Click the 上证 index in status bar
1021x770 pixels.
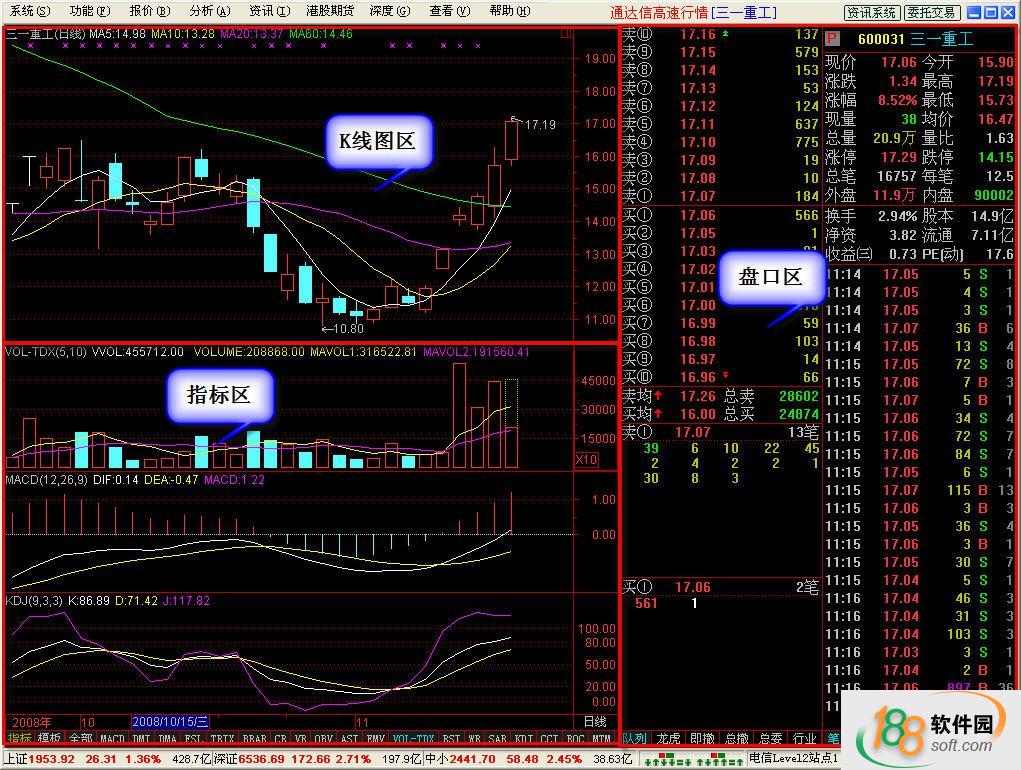click(x=14, y=759)
